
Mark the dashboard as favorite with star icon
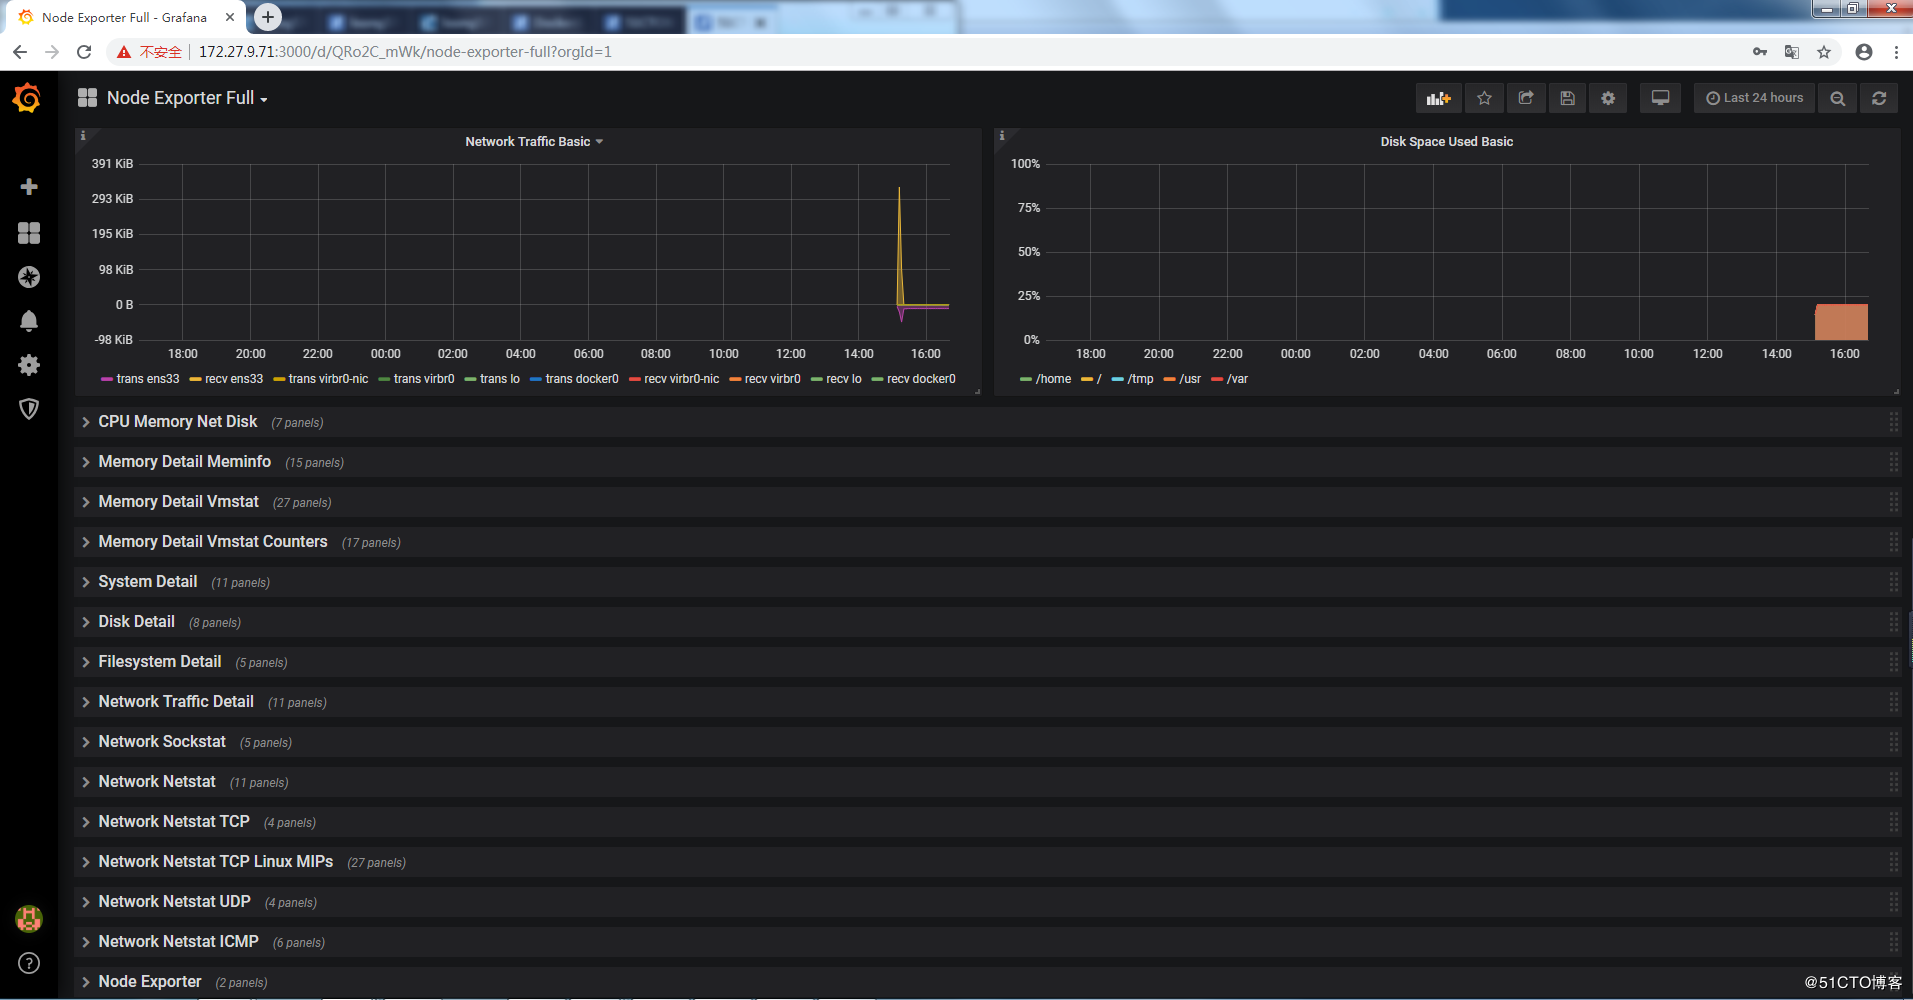[x=1484, y=97]
